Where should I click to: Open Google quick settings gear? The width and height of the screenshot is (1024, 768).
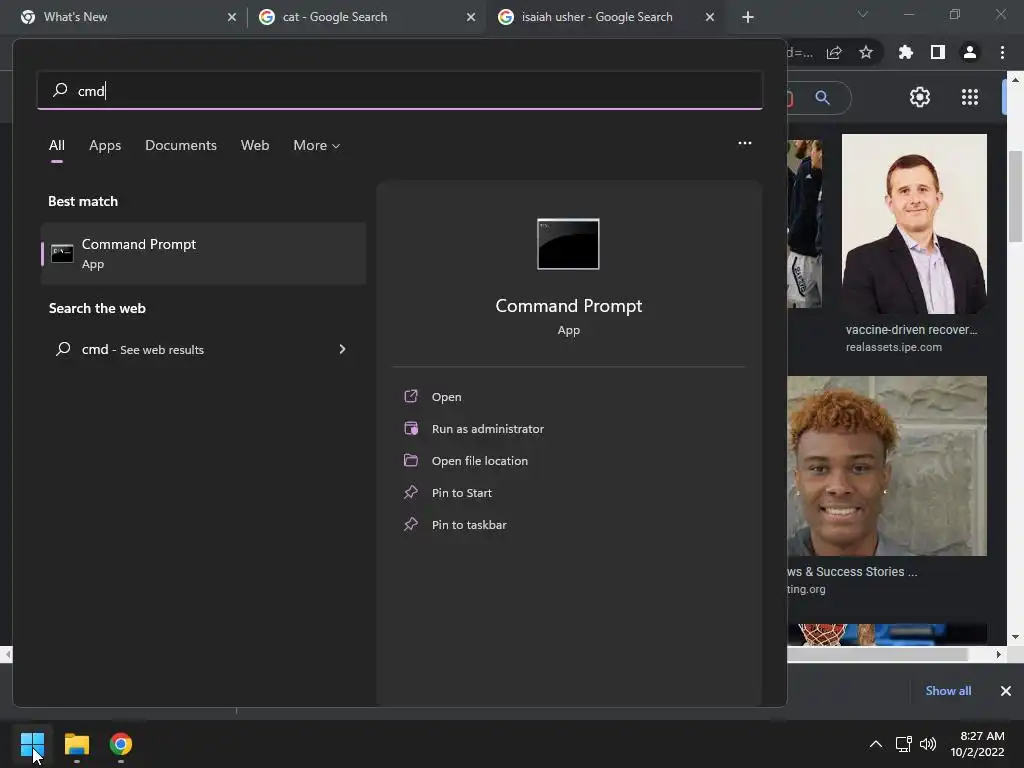(920, 97)
